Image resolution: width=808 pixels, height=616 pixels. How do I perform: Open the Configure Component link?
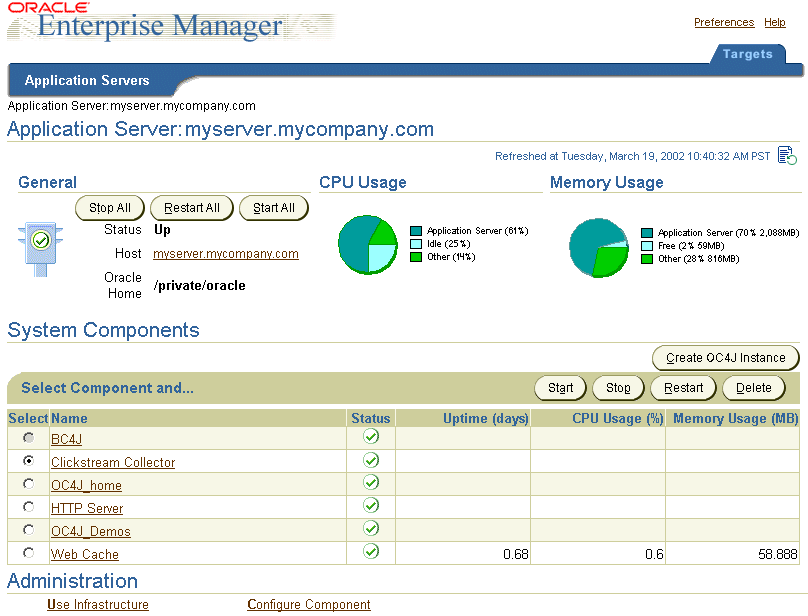(x=309, y=604)
